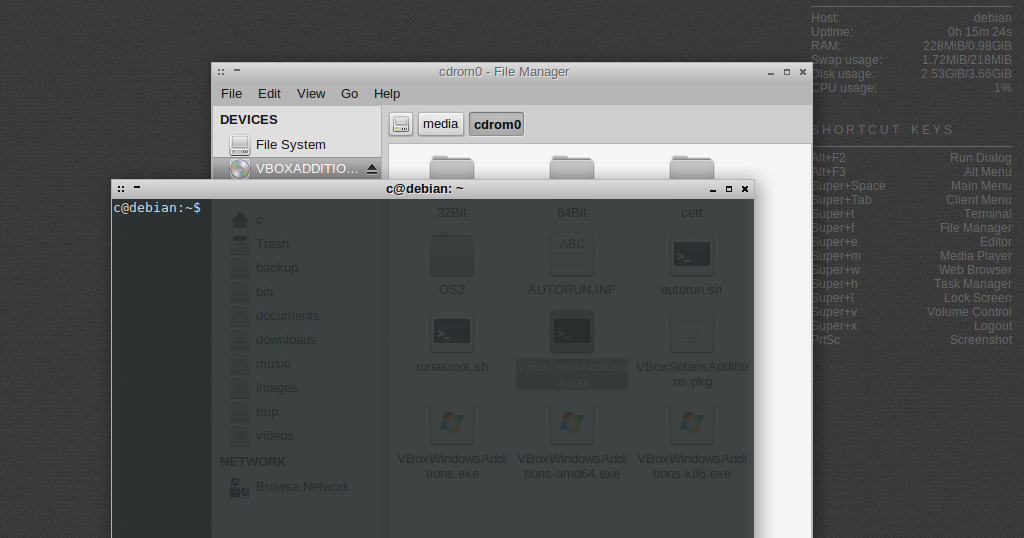Open the Go menu in File Manager
This screenshot has width=1024, height=538.
point(349,93)
